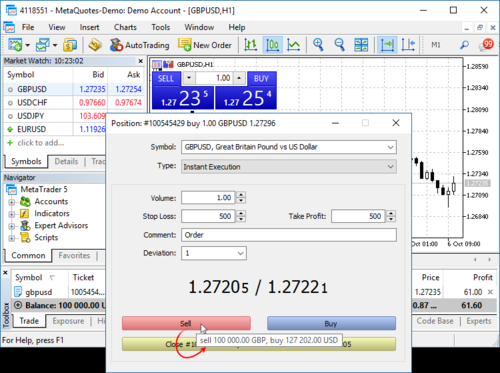Switch chart to bar chart icon

click(251, 45)
